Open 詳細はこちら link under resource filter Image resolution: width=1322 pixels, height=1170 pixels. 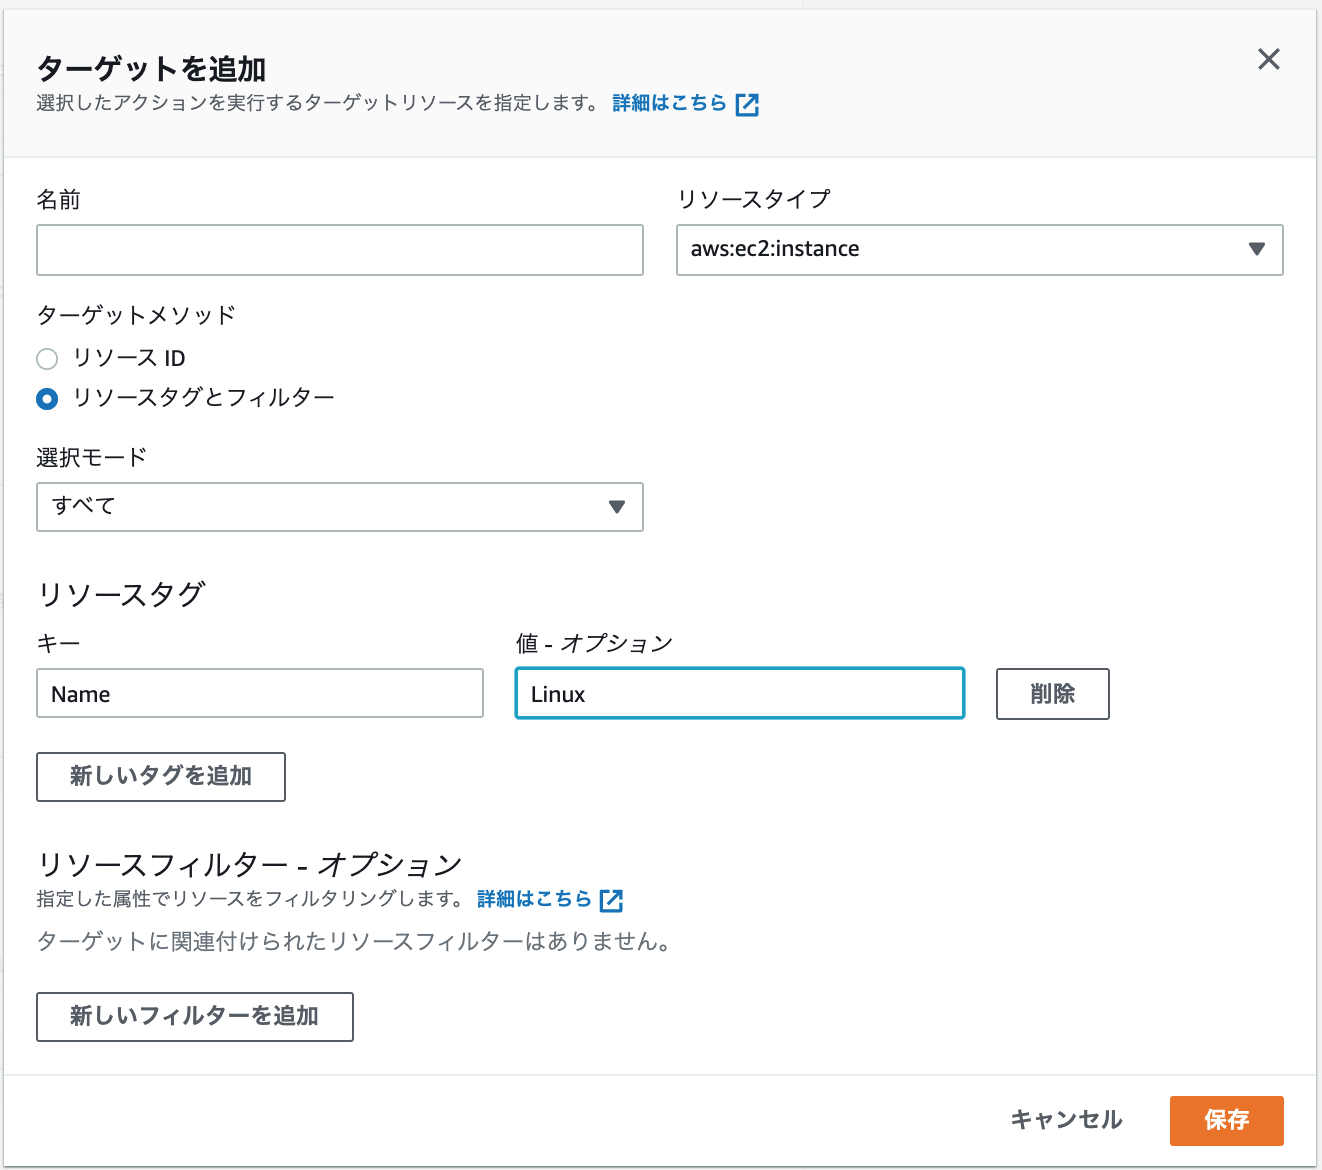[x=534, y=899]
